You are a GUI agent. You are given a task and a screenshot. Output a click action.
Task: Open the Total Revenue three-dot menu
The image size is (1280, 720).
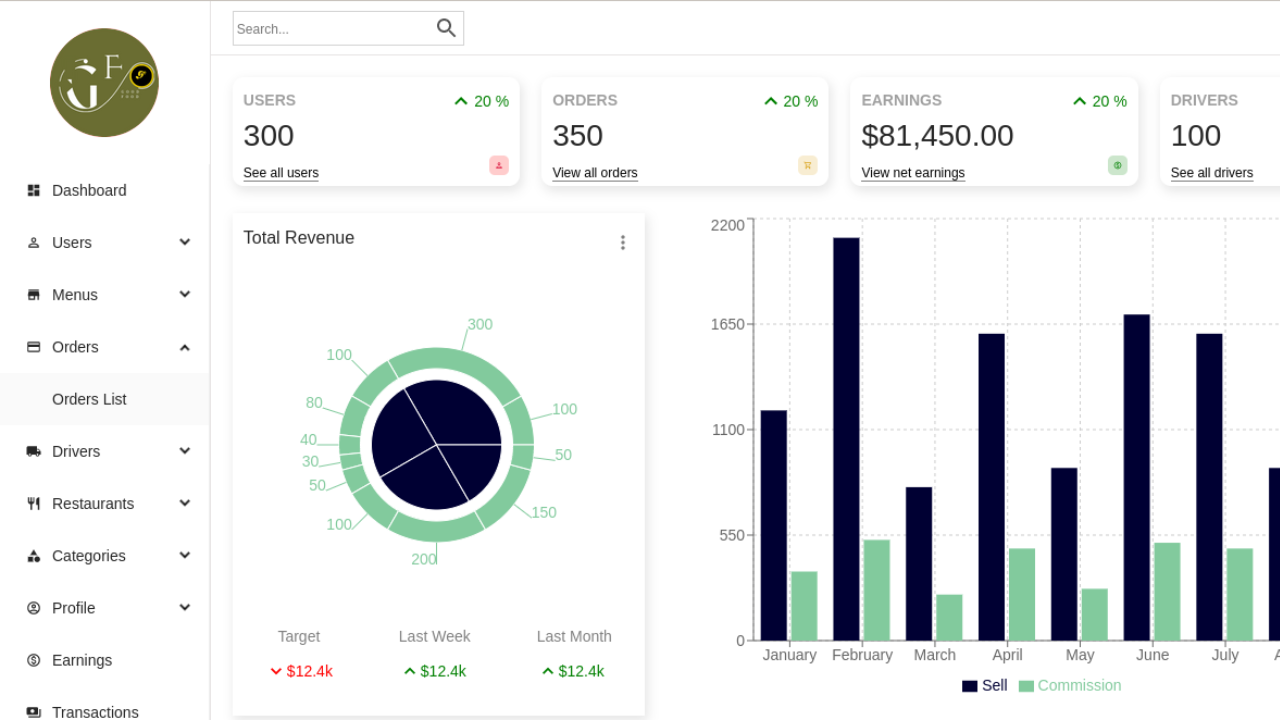pos(622,243)
